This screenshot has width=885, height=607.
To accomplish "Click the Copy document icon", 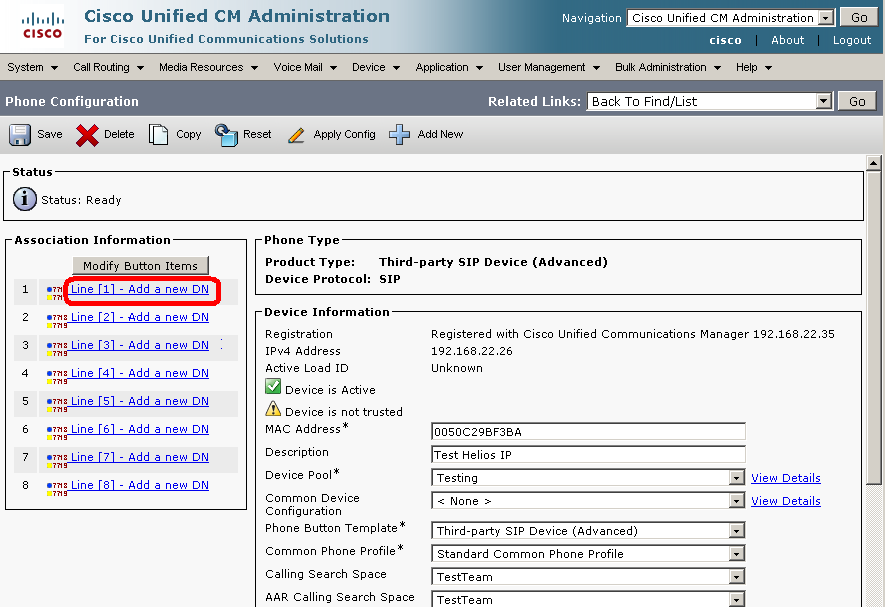I will coord(159,135).
